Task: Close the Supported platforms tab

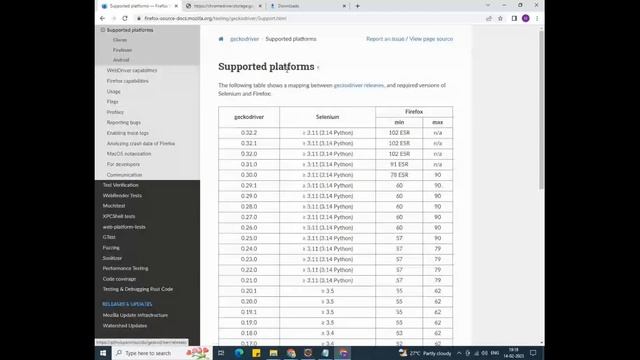Action: pyautogui.click(x=176, y=6)
